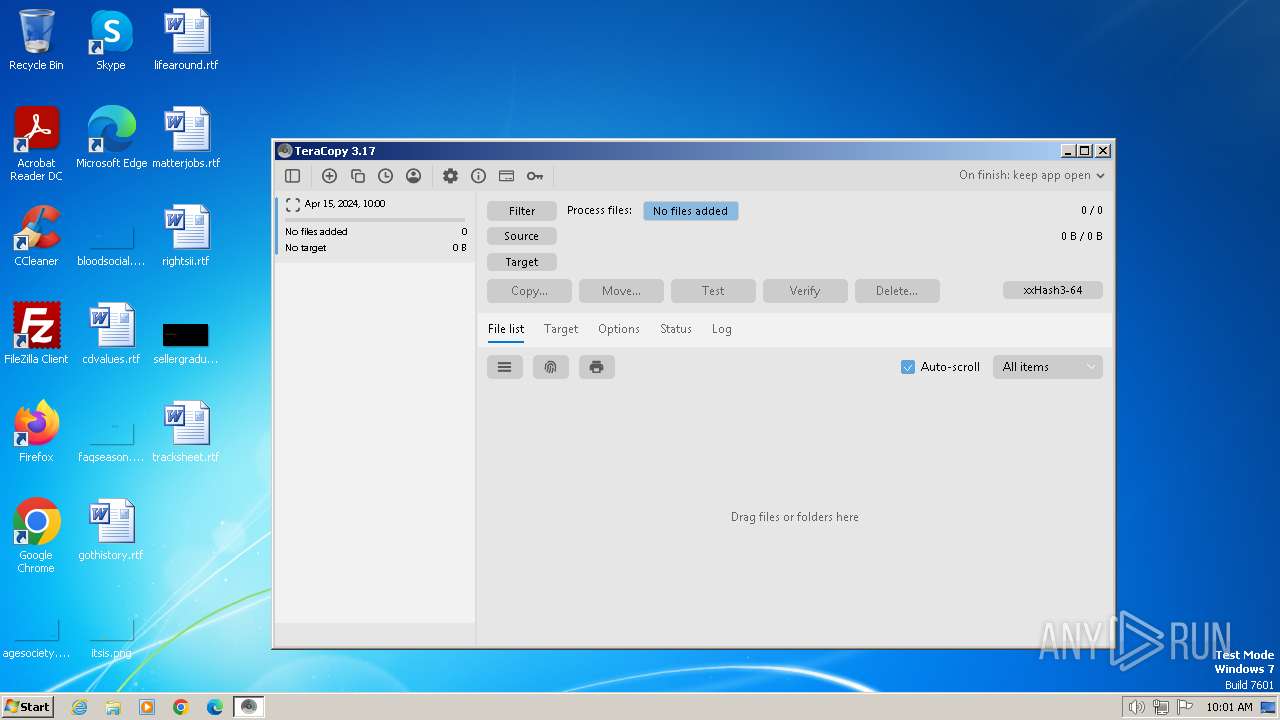The width and height of the screenshot is (1280, 720).
Task: Enable or disable Auto-scroll checkbox
Action: pyautogui.click(x=908, y=367)
